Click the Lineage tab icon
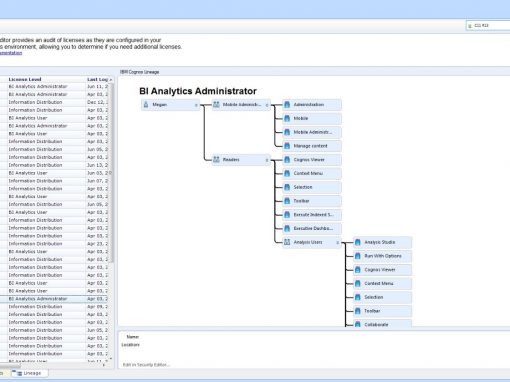Viewport: 510px width, 382px height. tap(20, 373)
